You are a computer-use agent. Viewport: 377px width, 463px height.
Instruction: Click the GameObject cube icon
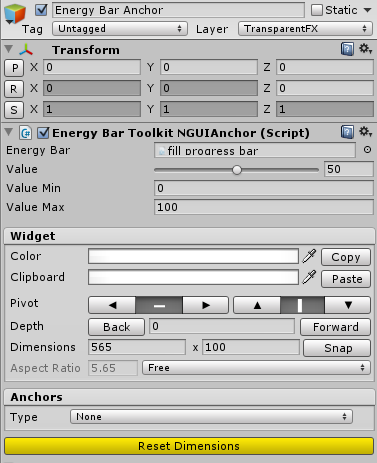(x=15, y=13)
